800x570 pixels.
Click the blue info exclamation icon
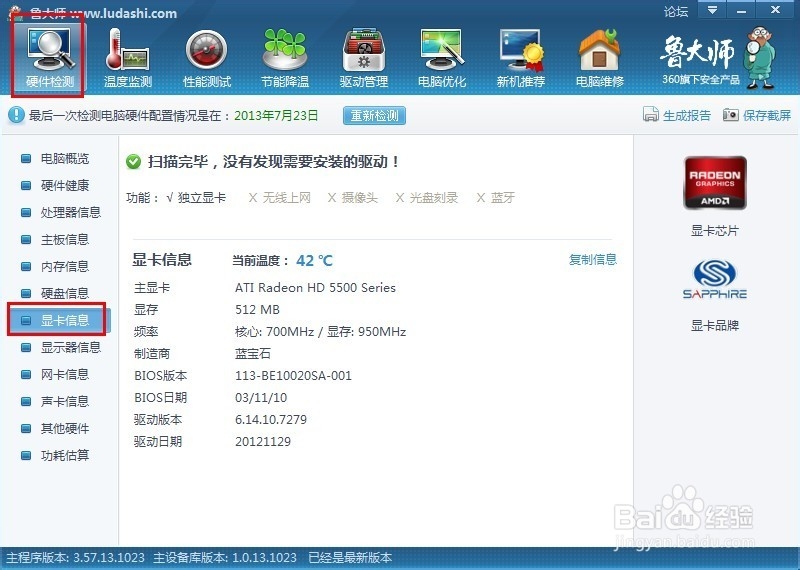[16, 115]
